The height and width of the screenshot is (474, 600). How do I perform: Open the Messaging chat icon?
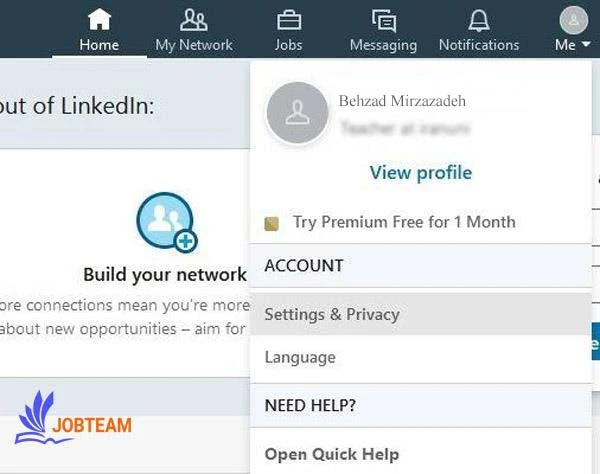383,20
